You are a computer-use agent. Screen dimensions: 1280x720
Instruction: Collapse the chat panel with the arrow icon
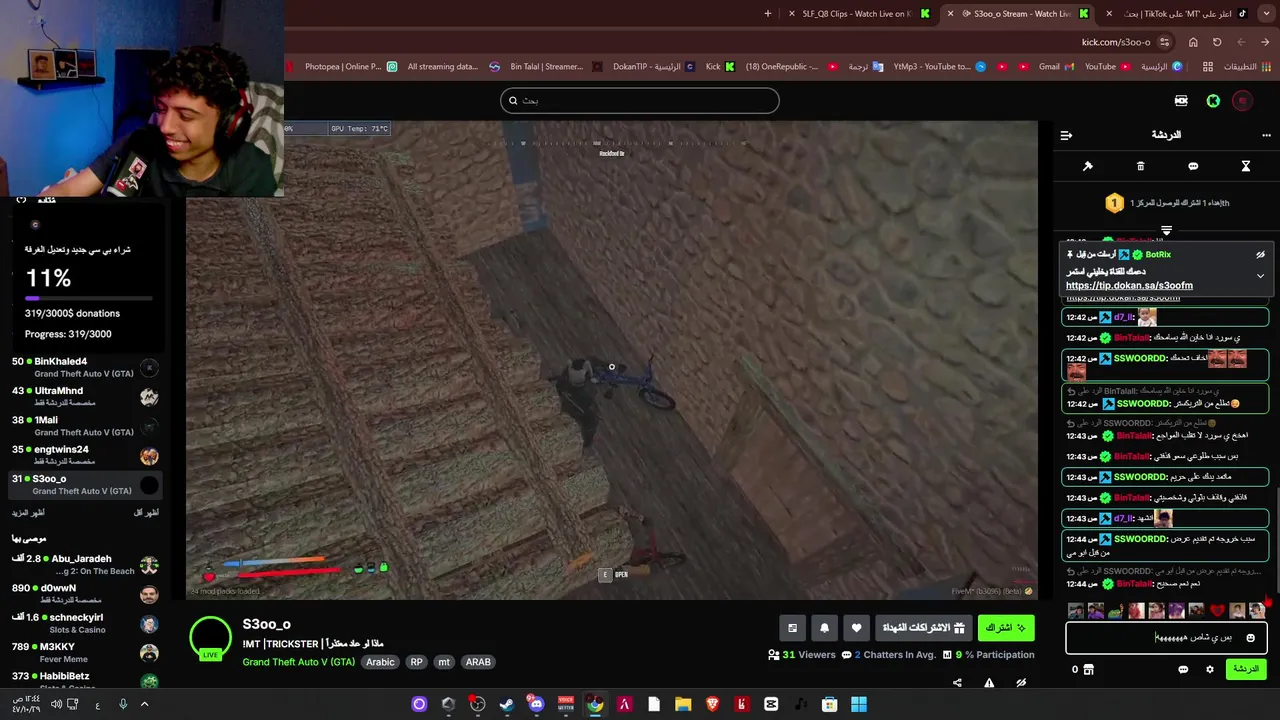tap(1066, 135)
